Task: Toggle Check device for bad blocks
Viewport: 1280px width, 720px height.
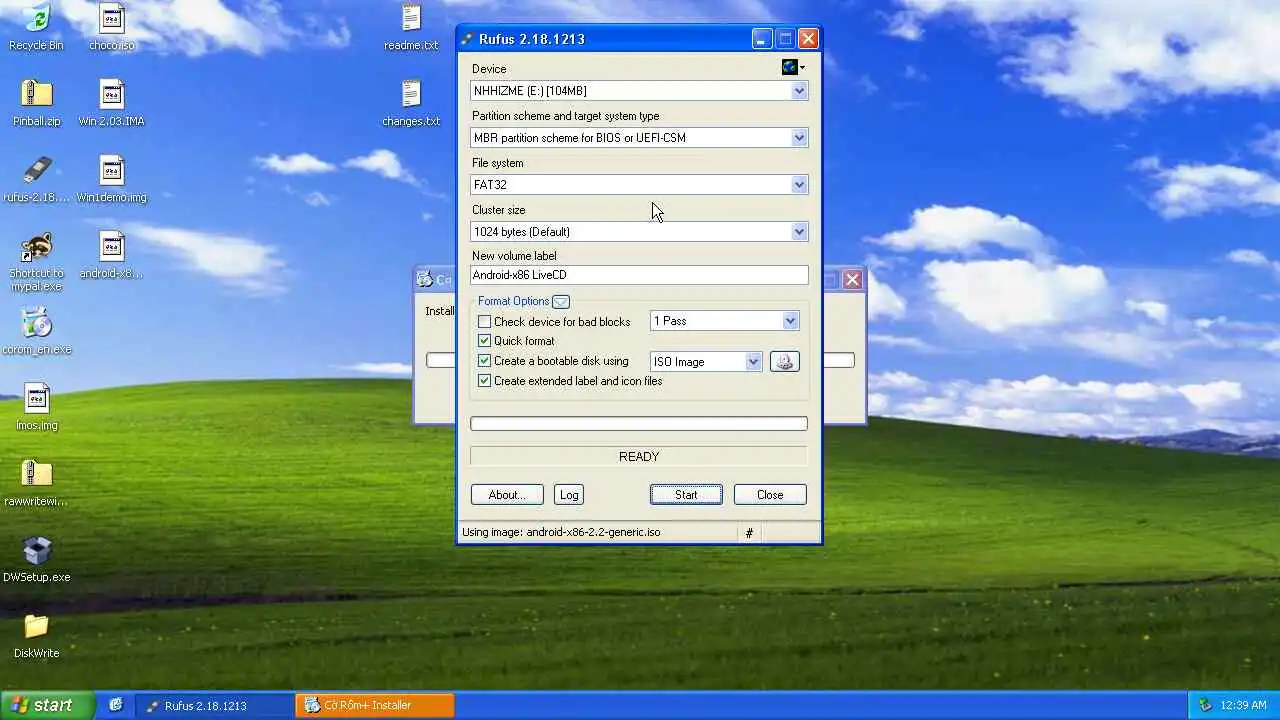Action: point(484,322)
